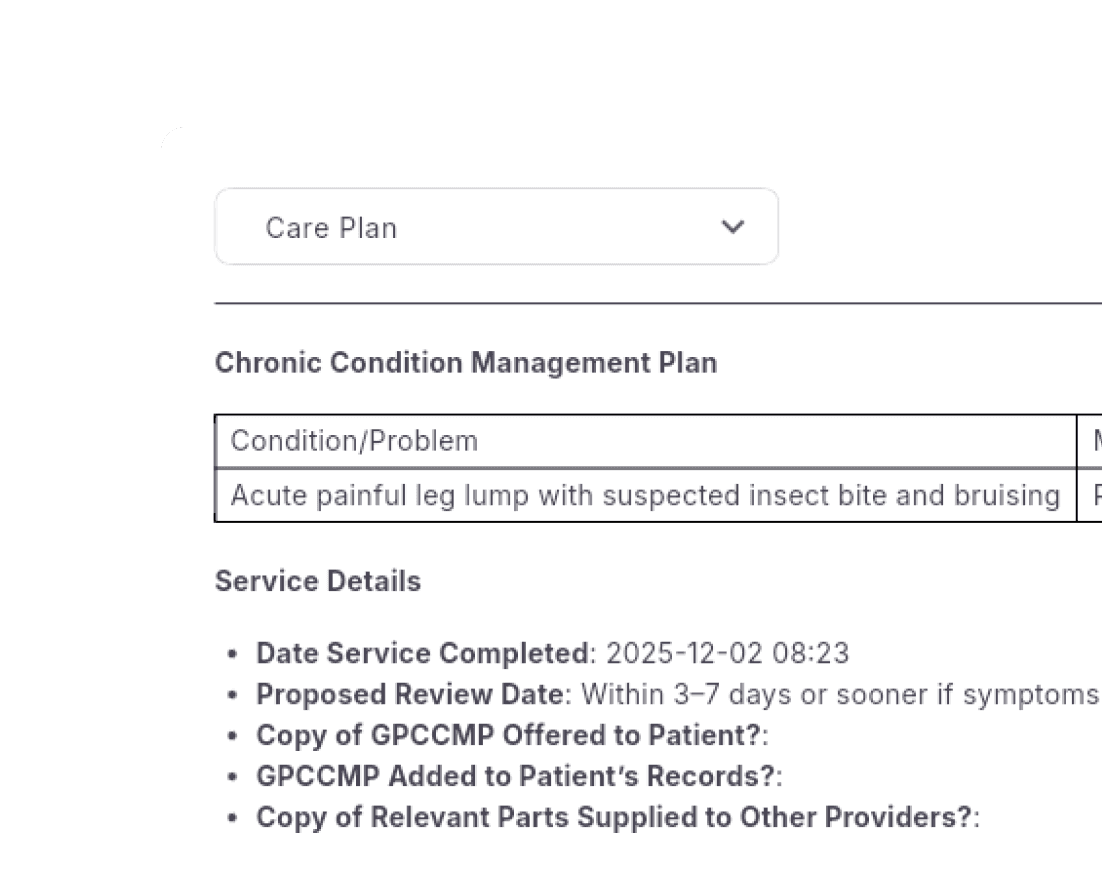This screenshot has height=888, width=1102.
Task: Click the chevron arrow in Care Plan selector
Action: (733, 227)
